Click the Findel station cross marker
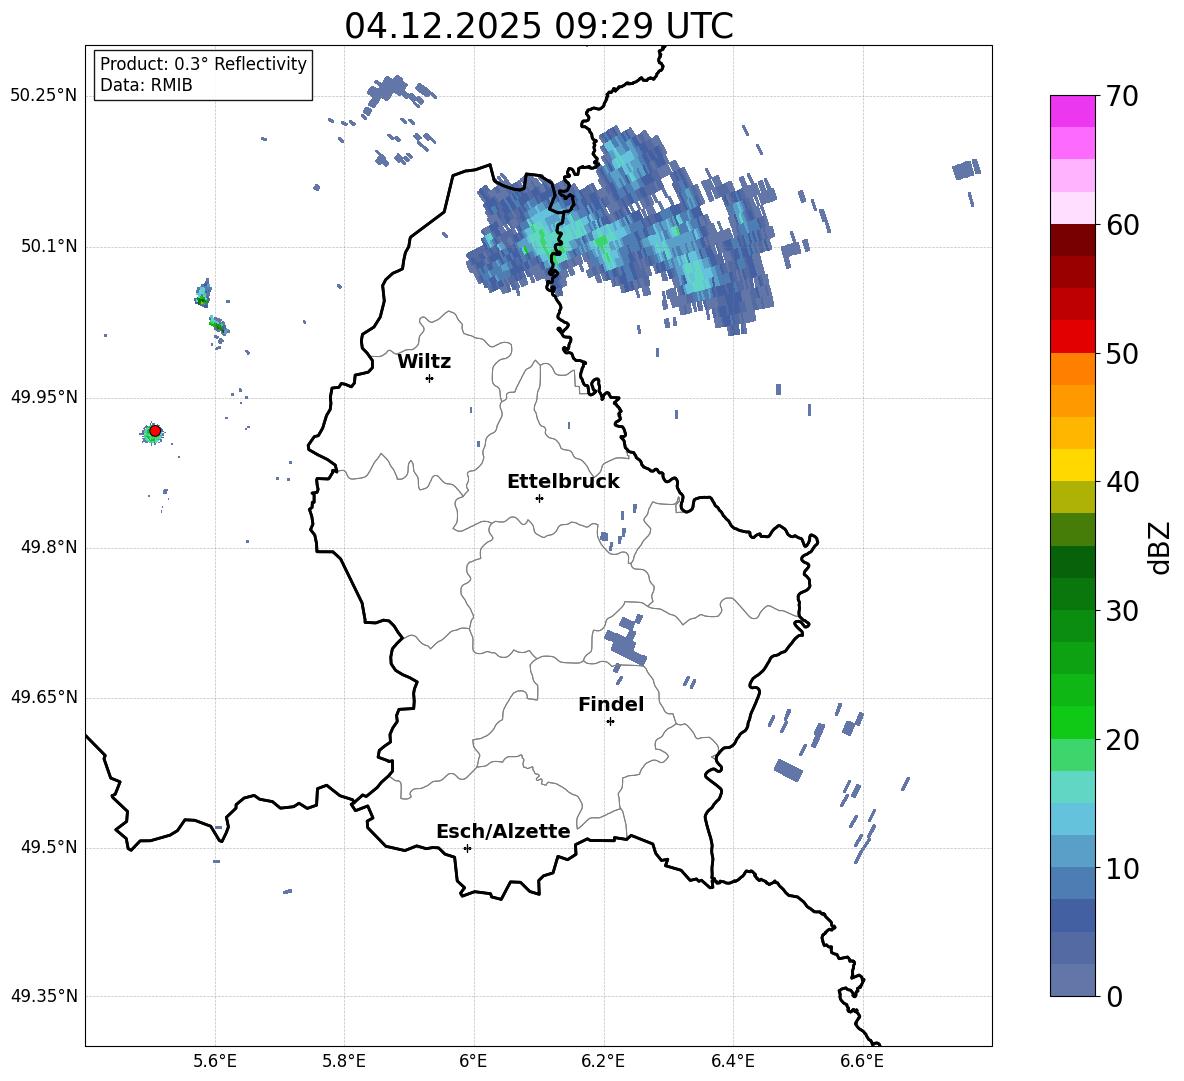1184x1081 pixels. (x=610, y=722)
